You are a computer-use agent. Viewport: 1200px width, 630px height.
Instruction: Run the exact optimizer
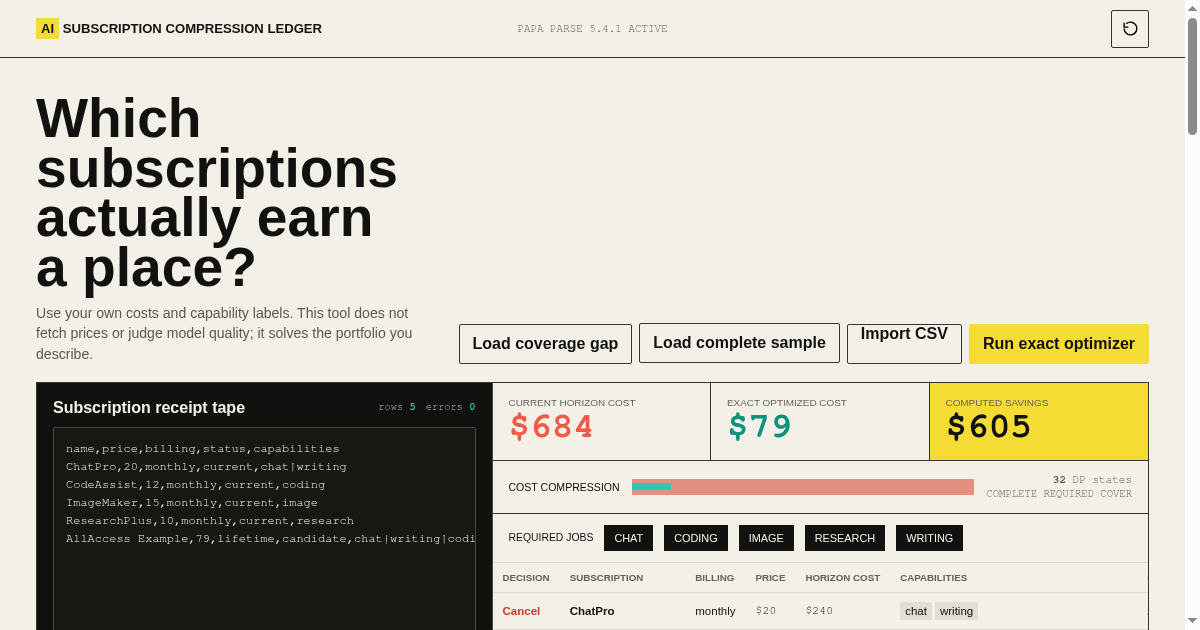(x=1059, y=344)
